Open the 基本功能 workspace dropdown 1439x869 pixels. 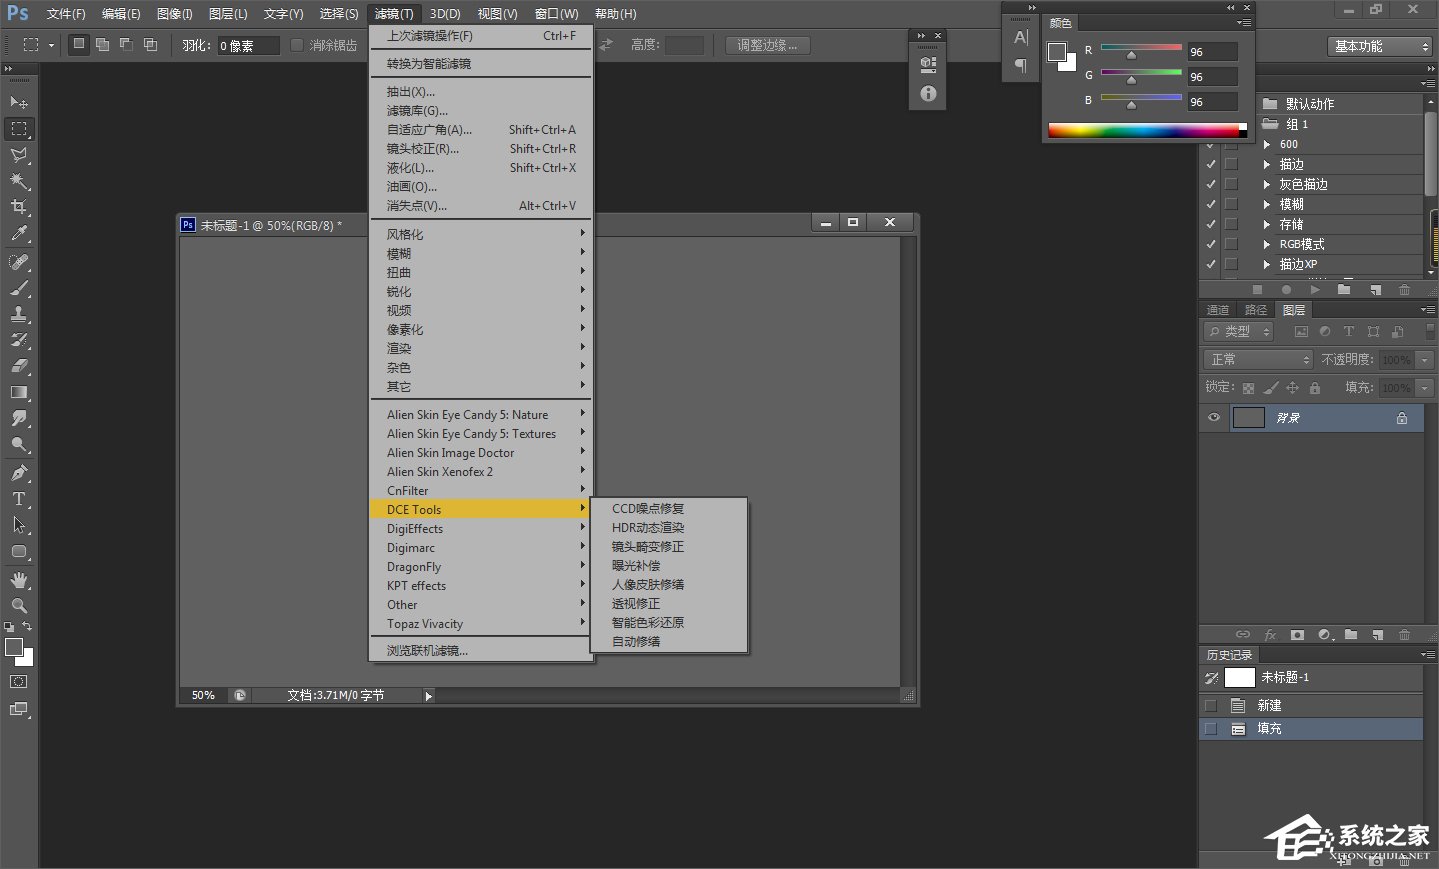(1382, 46)
